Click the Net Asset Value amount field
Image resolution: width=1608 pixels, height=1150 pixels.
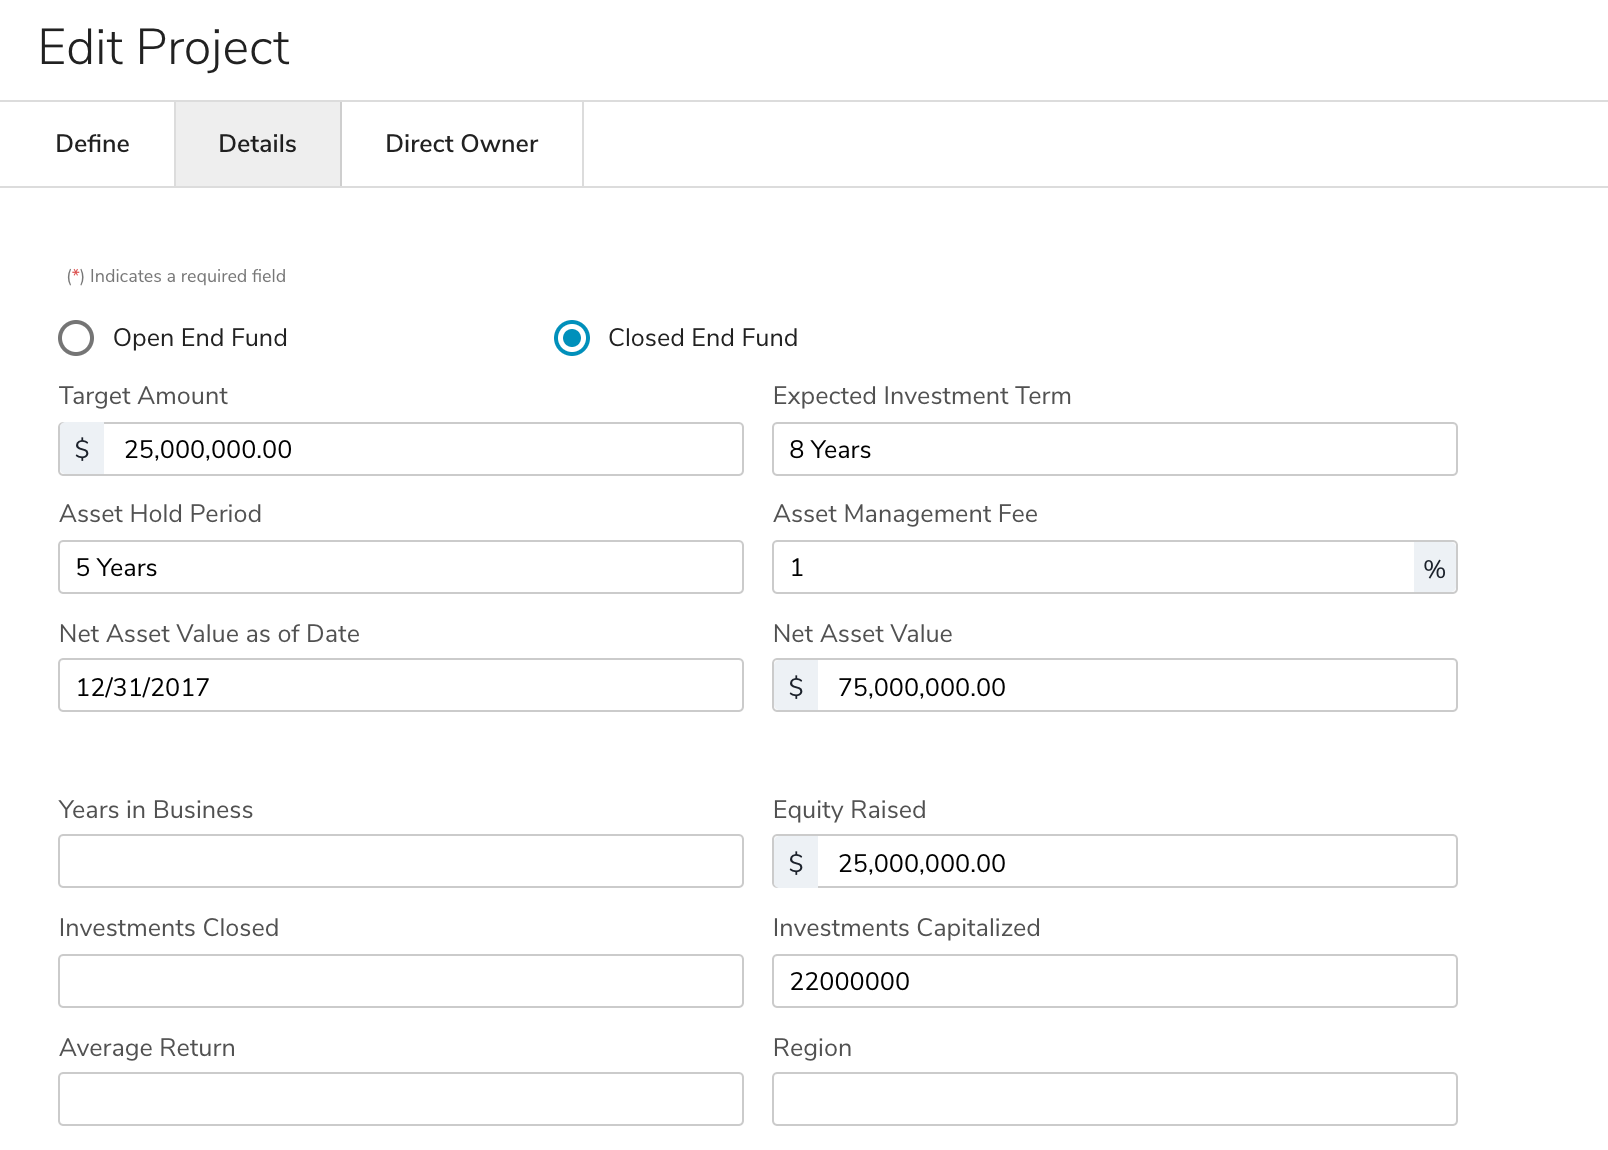point(1136,686)
